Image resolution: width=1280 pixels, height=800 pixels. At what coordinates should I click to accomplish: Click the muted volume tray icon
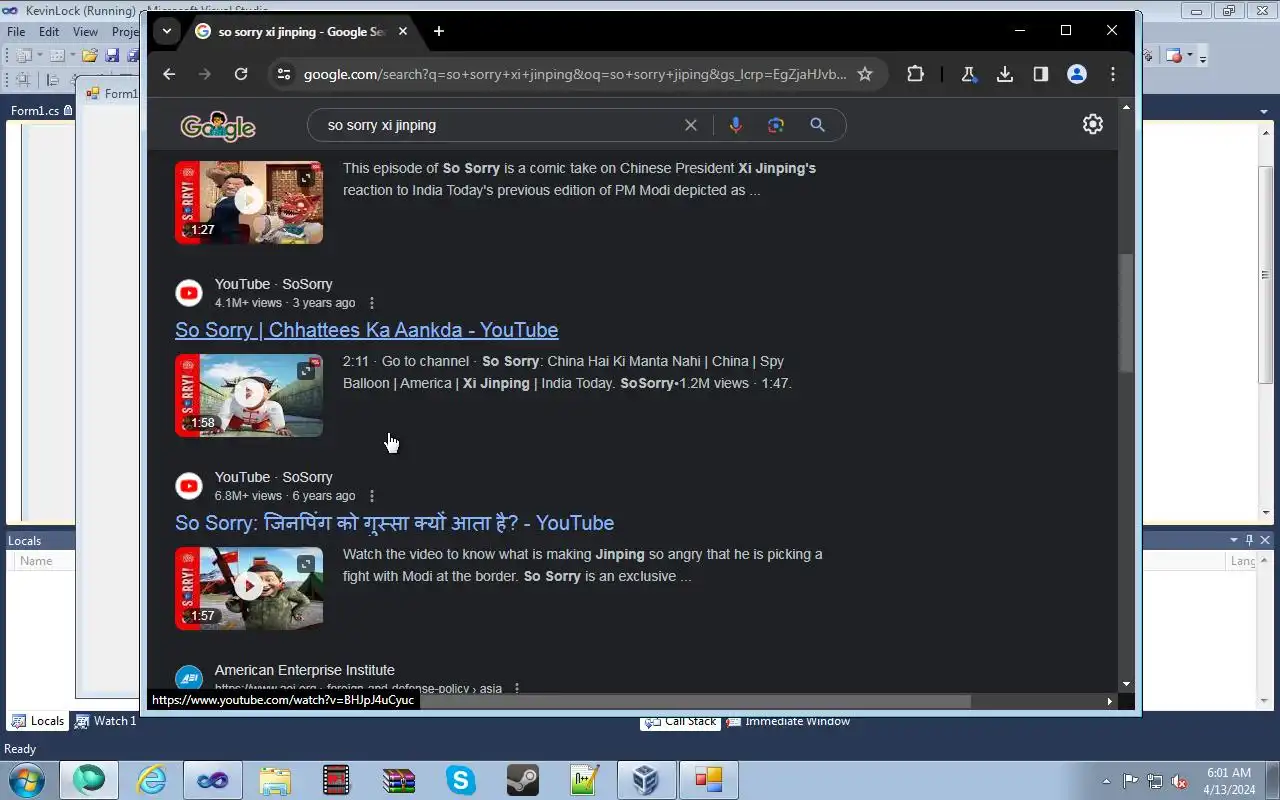1179,781
